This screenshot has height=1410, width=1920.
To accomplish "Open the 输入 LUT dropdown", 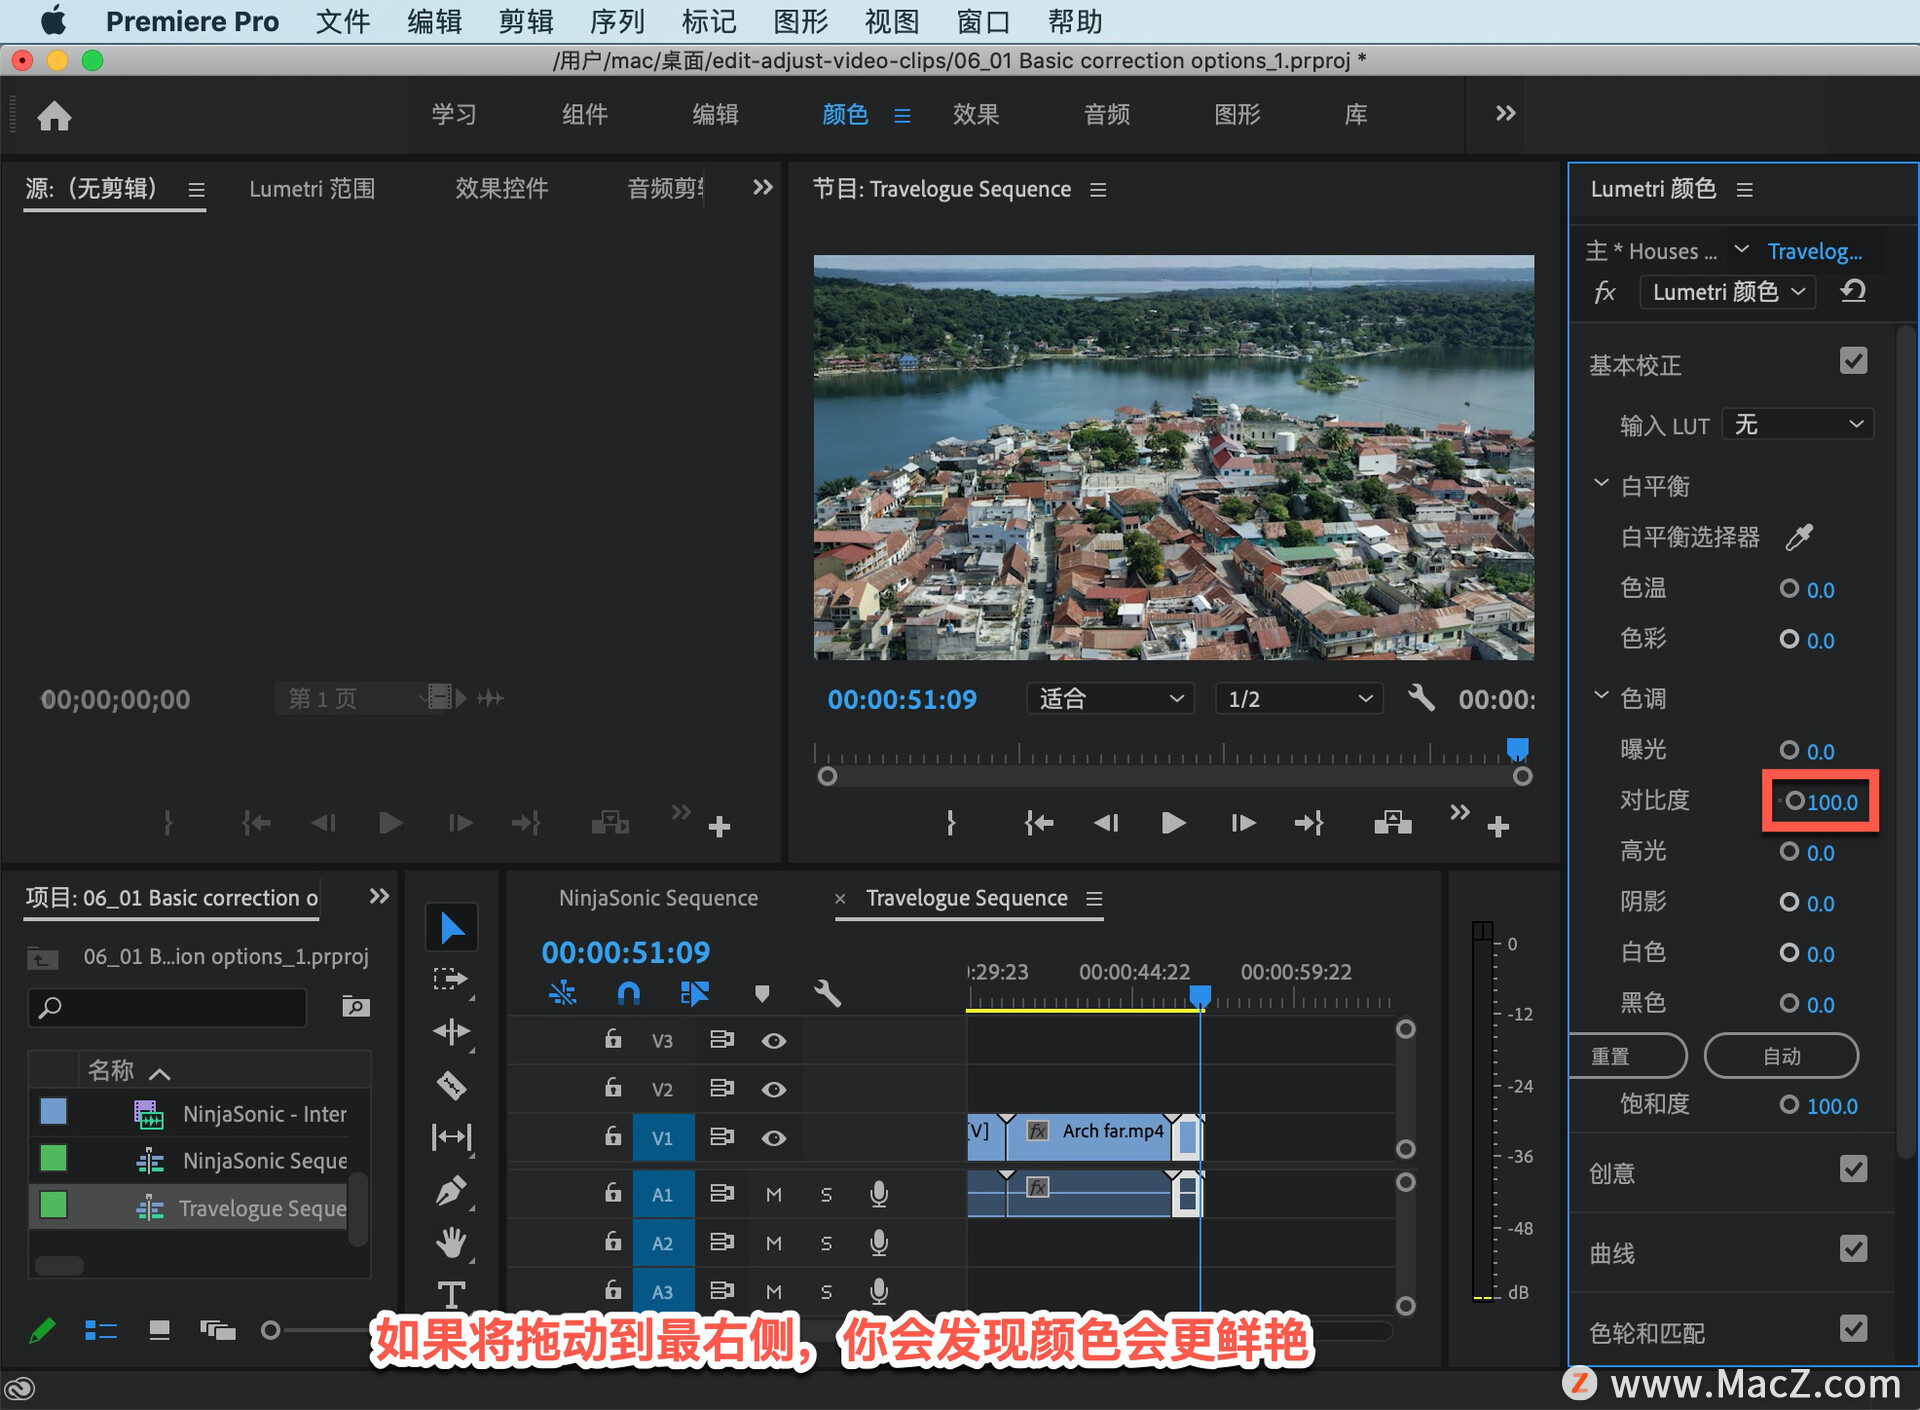I will [x=1798, y=425].
